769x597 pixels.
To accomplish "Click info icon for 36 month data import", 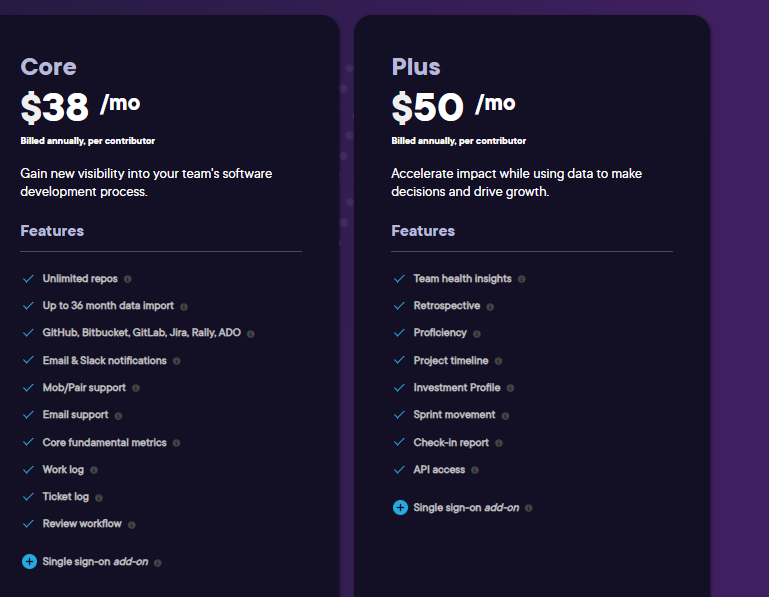I will pos(184,307).
